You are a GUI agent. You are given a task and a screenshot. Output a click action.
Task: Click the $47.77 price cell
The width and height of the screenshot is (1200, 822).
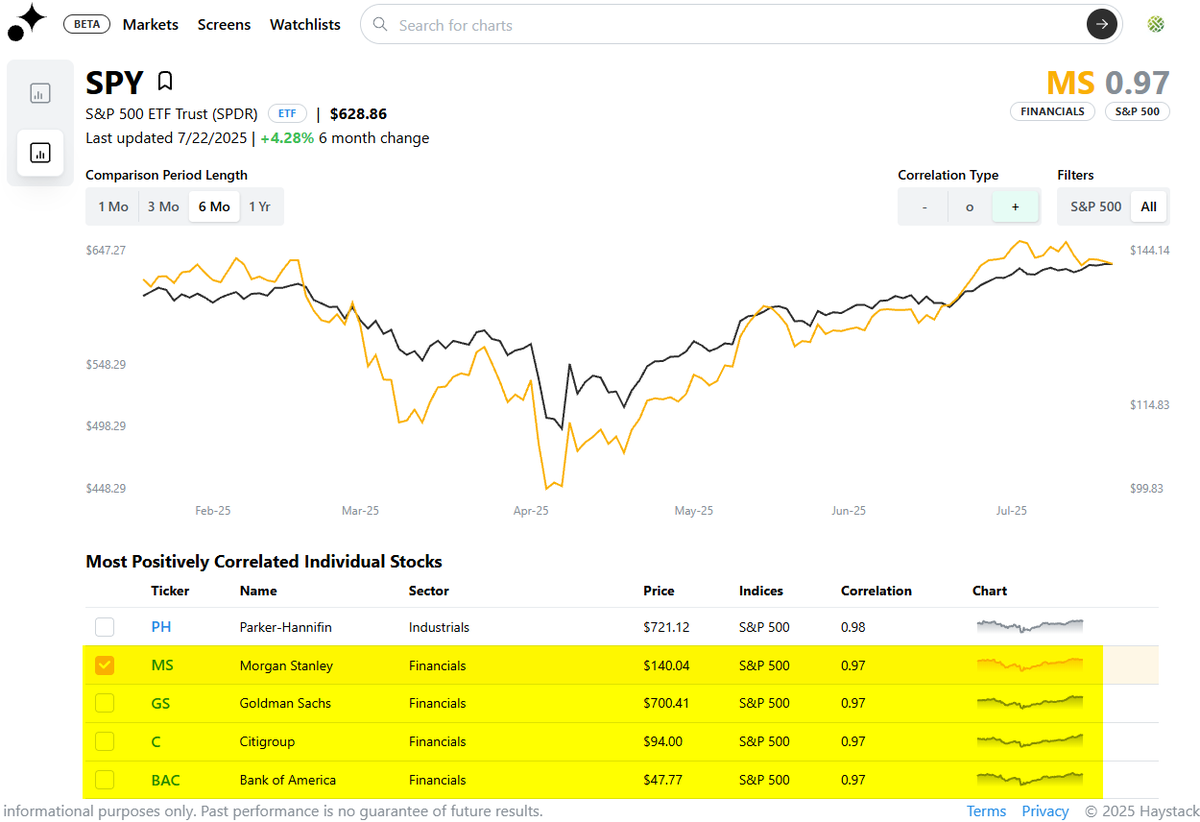click(663, 780)
